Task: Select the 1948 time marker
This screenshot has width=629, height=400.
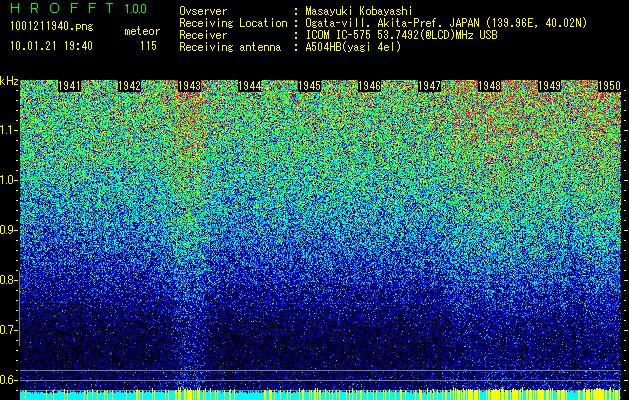Action: (x=490, y=86)
